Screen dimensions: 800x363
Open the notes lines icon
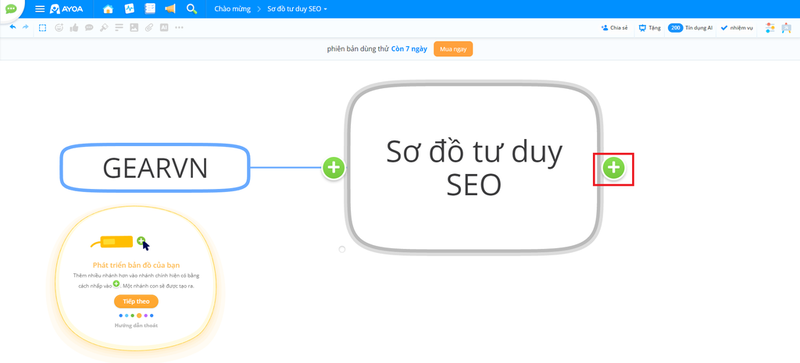tap(119, 28)
